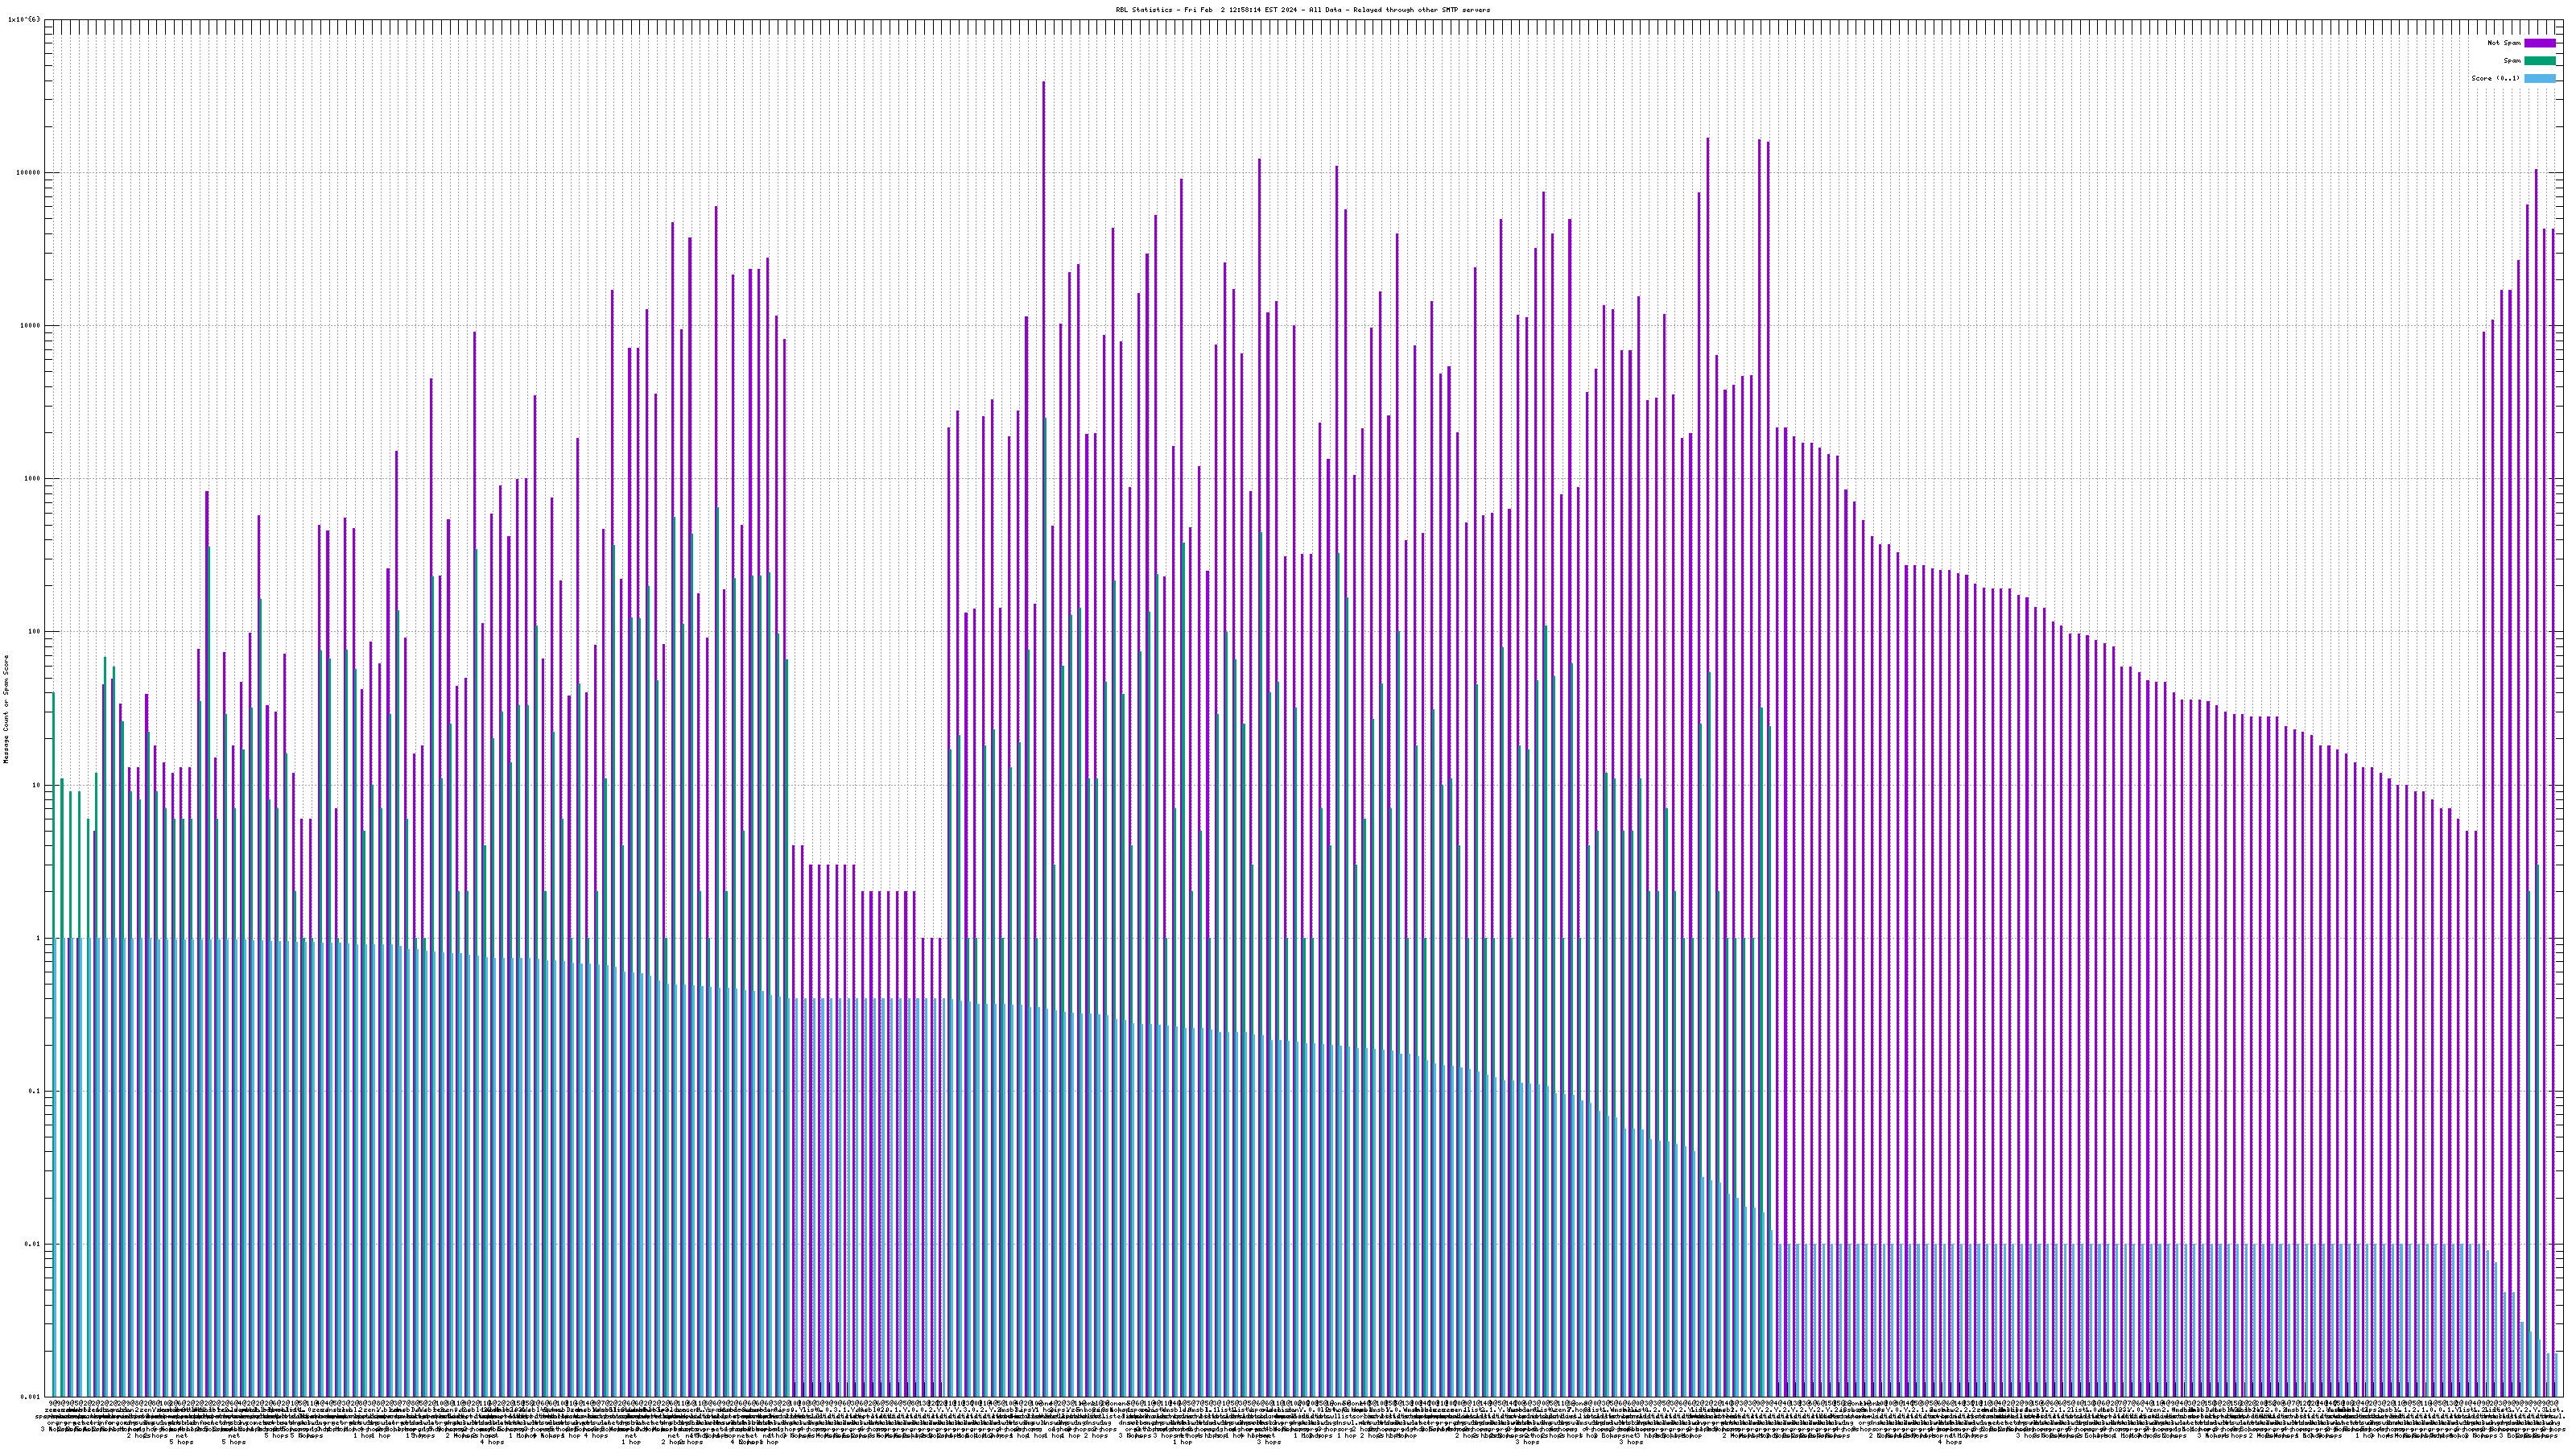Click the green Spam legend swatch
The width and height of the screenshot is (2576, 1449).
(2539, 61)
